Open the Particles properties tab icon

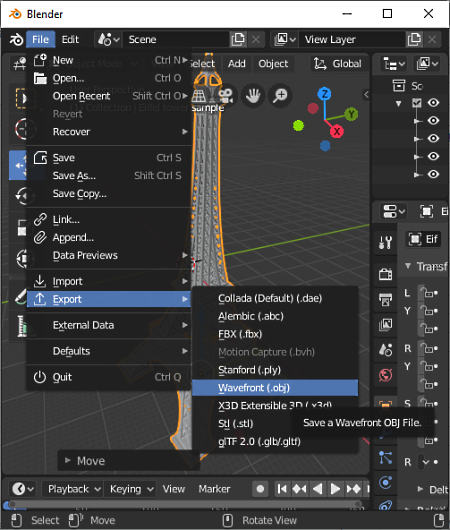tap(385, 458)
